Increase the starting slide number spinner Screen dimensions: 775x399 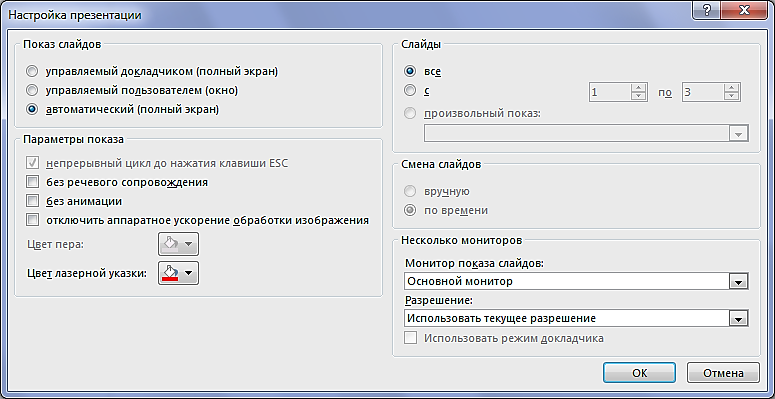point(640,88)
